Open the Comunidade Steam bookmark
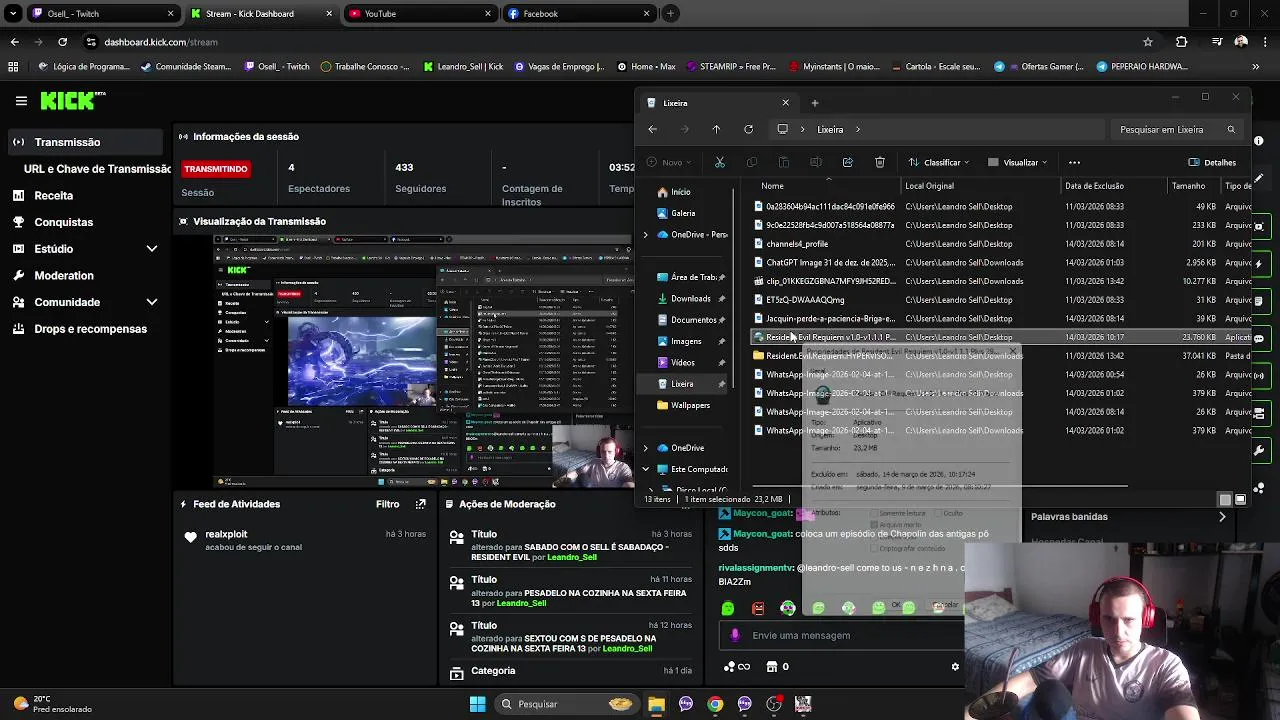This screenshot has width=1280, height=720. pyautogui.click(x=186, y=67)
